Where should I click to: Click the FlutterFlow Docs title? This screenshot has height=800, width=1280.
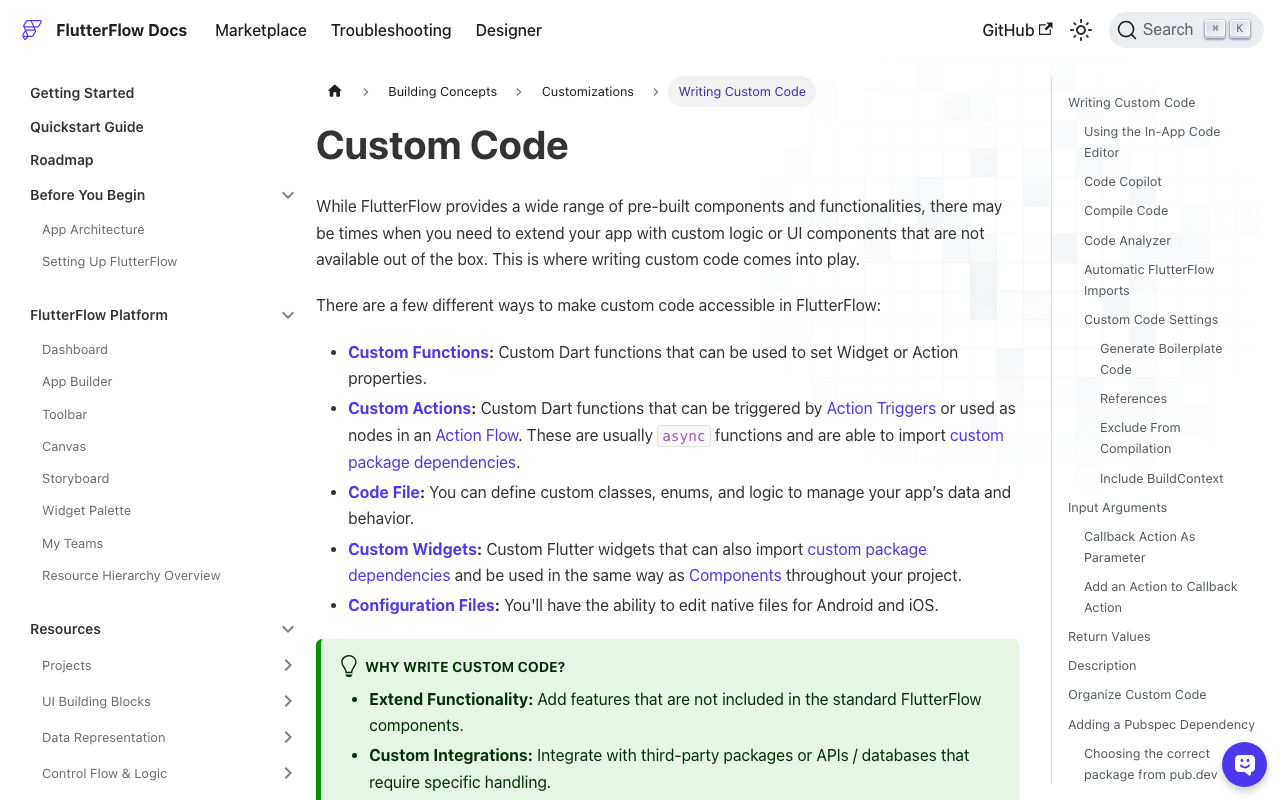[x=122, y=30]
